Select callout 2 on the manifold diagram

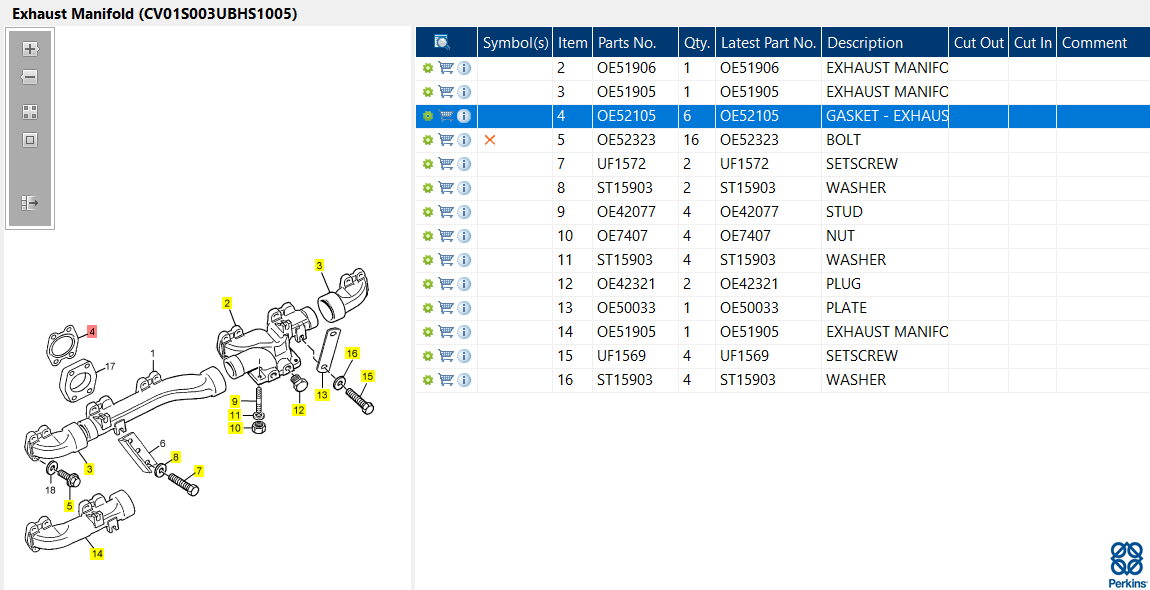tap(227, 303)
